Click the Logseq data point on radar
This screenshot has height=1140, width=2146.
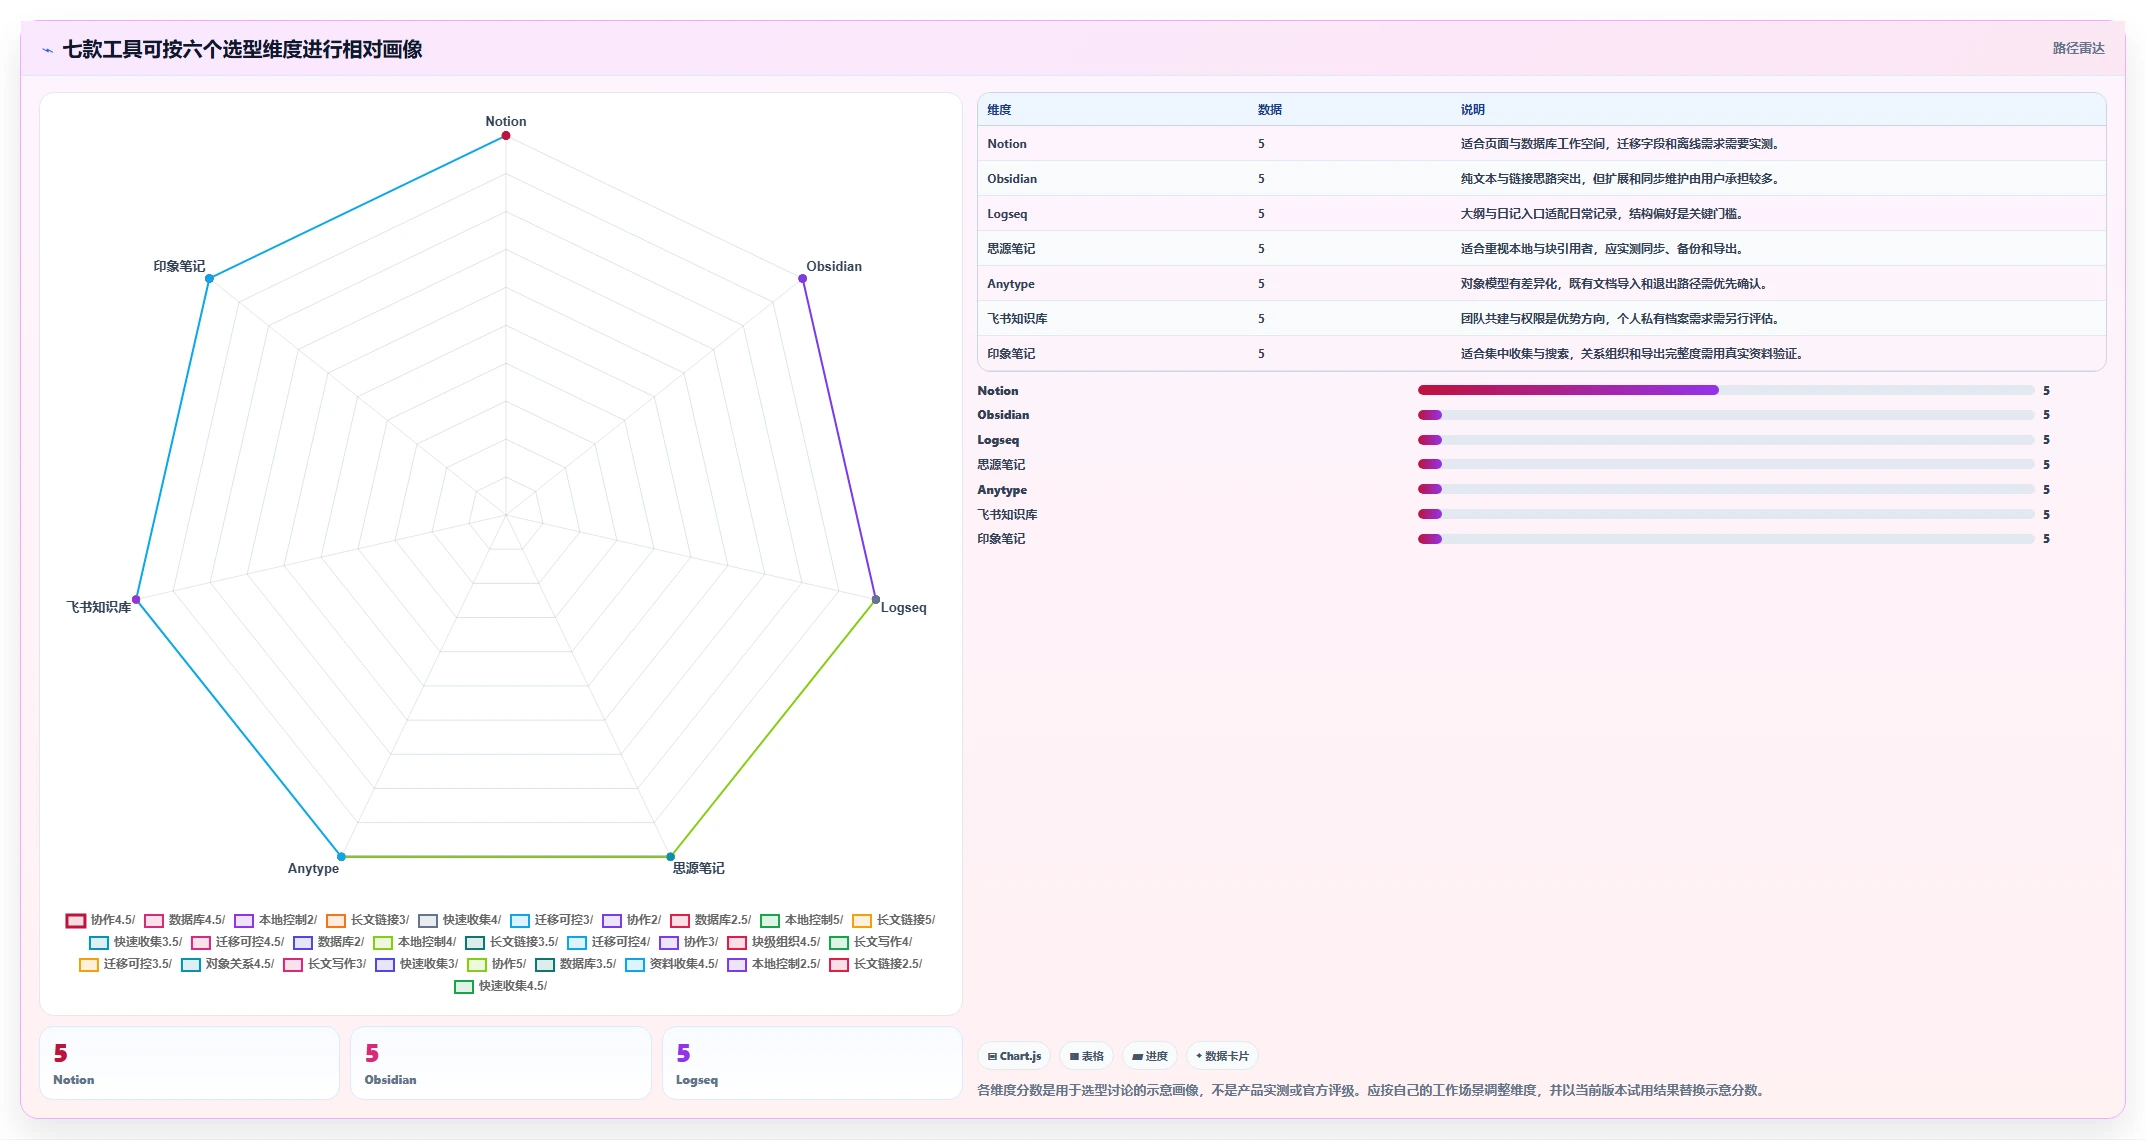pyautogui.click(x=876, y=600)
